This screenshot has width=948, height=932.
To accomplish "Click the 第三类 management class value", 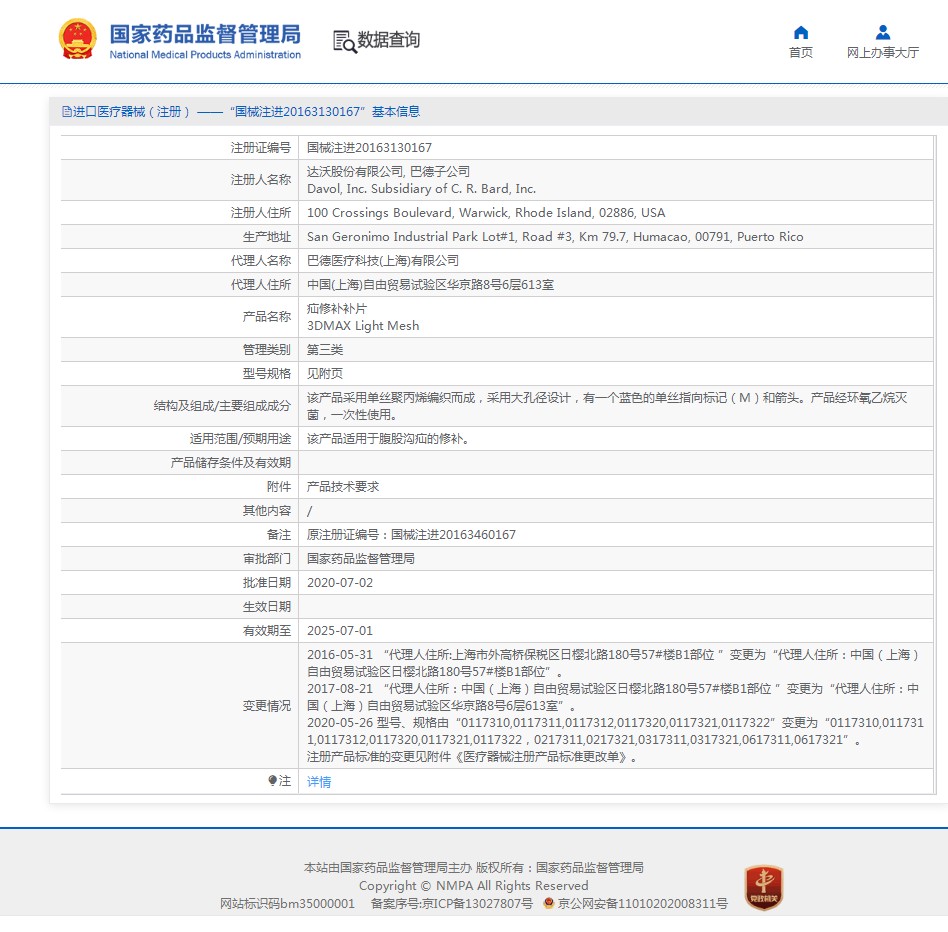I will click(325, 349).
